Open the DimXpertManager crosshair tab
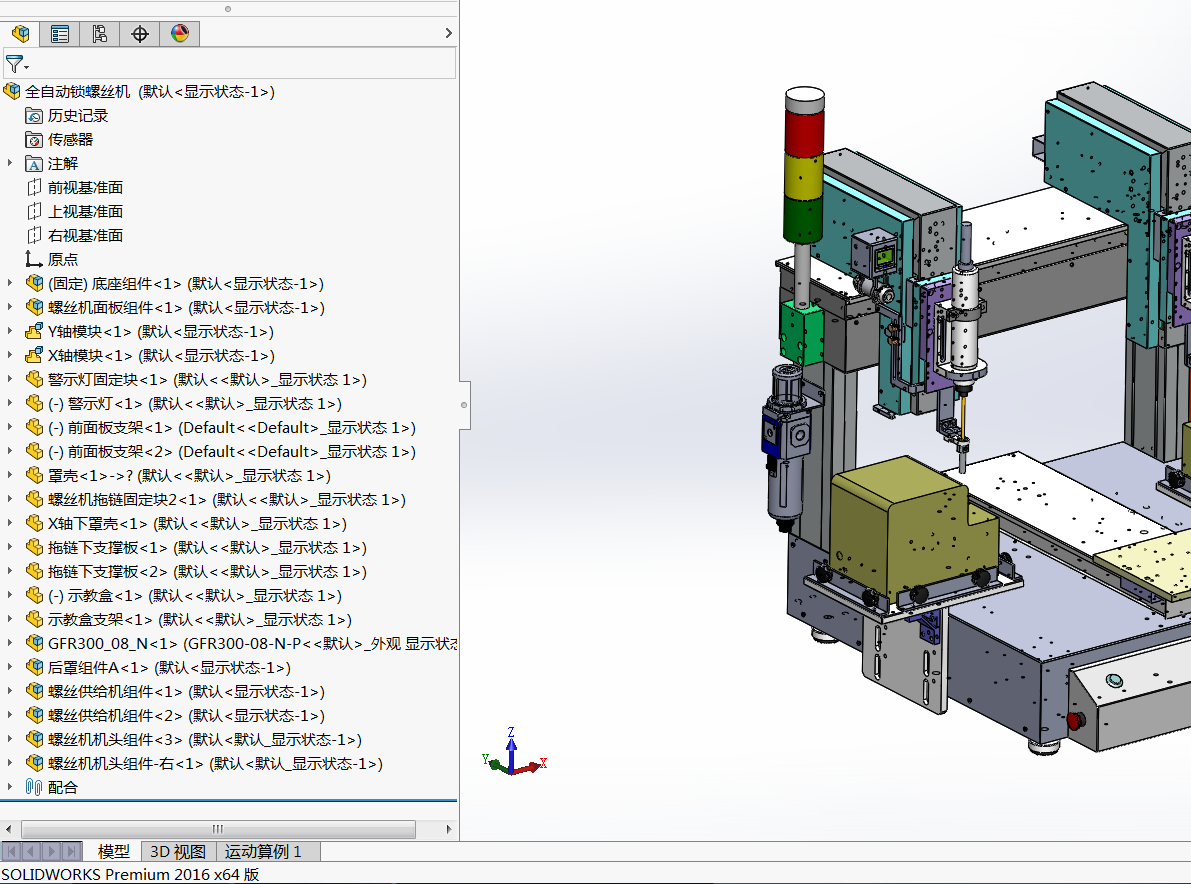Screen dimensions: 1191x884 coord(140,33)
